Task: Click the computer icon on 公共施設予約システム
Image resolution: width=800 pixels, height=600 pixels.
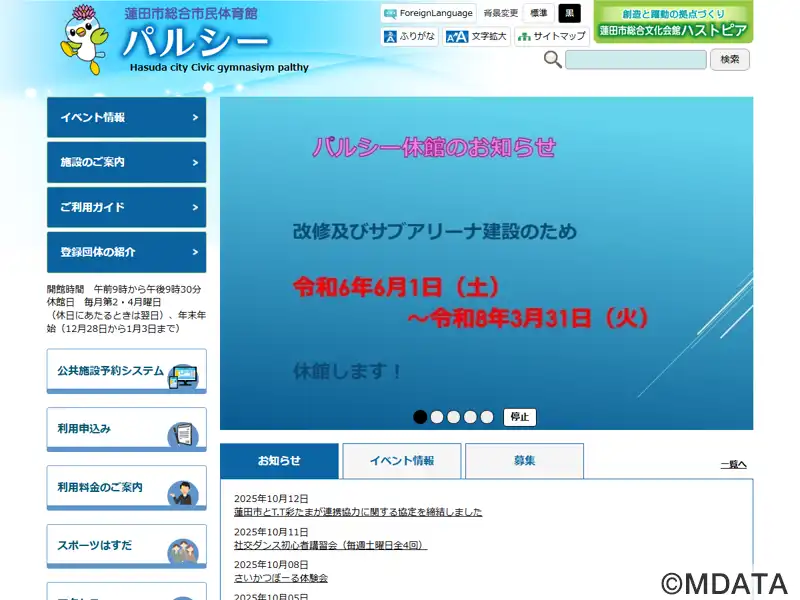Action: (x=183, y=377)
